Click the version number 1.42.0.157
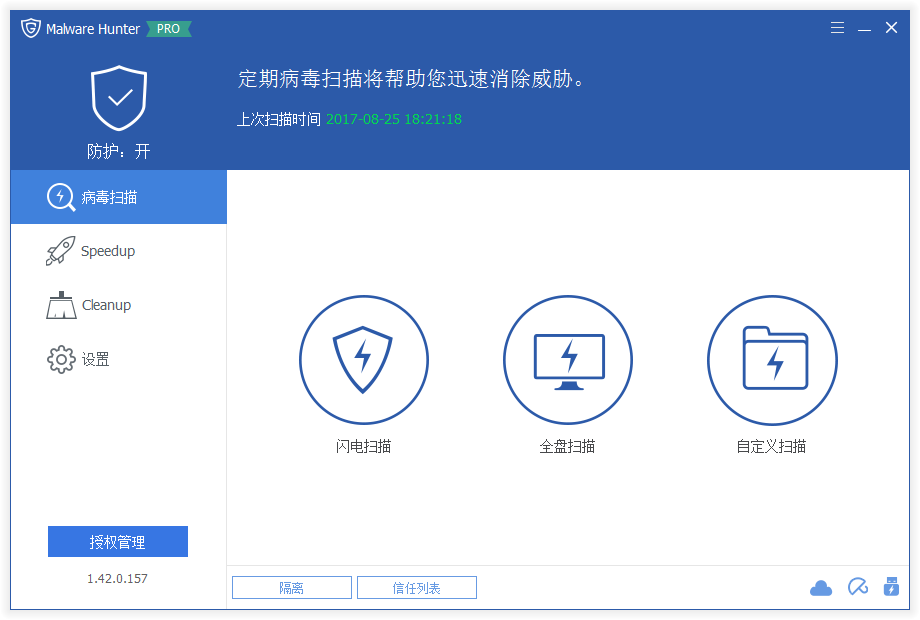Viewport: 920px width, 620px height. click(x=118, y=576)
